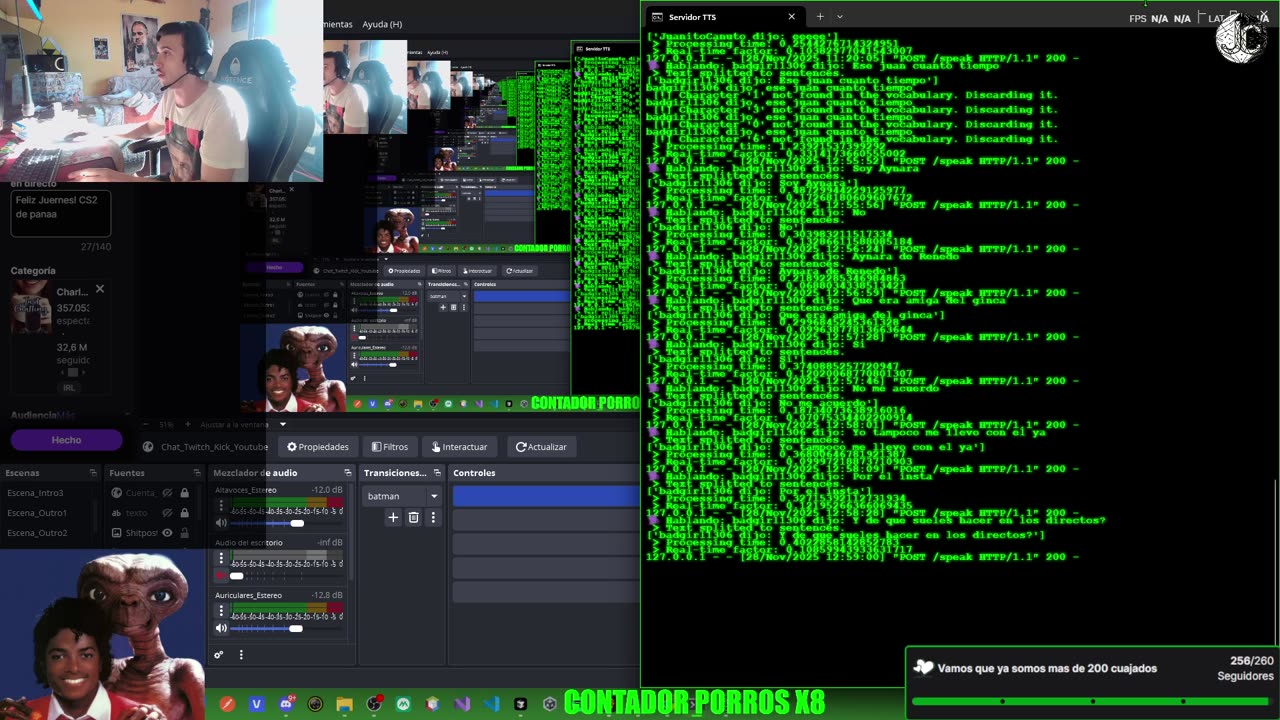Viewport: 1280px width, 720px height.
Task: Click the highlighted blue Controles button
Action: click(x=546, y=496)
